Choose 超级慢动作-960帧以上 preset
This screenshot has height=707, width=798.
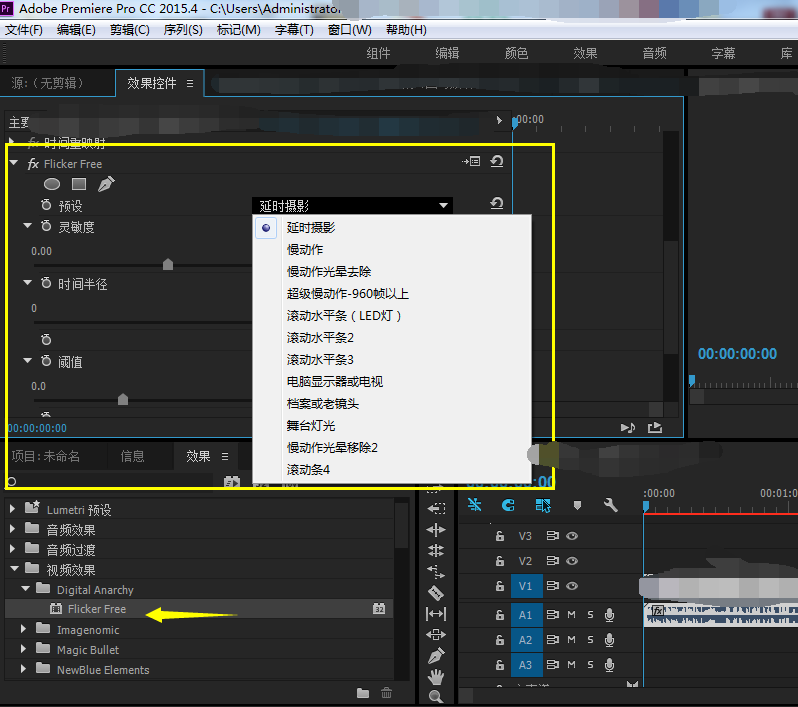pyautogui.click(x=348, y=294)
